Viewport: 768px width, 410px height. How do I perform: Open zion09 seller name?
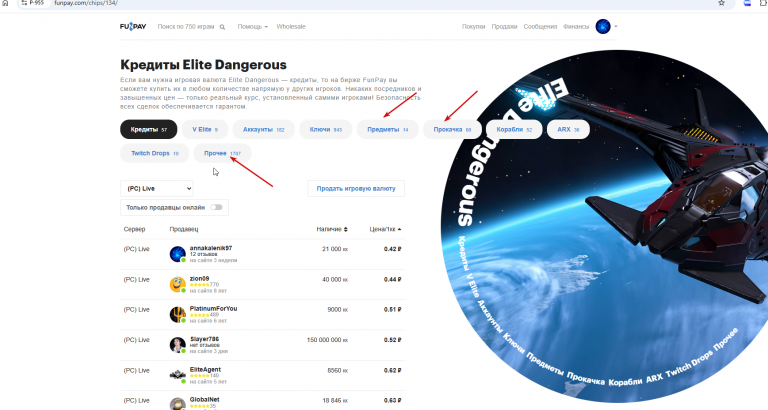(x=199, y=279)
